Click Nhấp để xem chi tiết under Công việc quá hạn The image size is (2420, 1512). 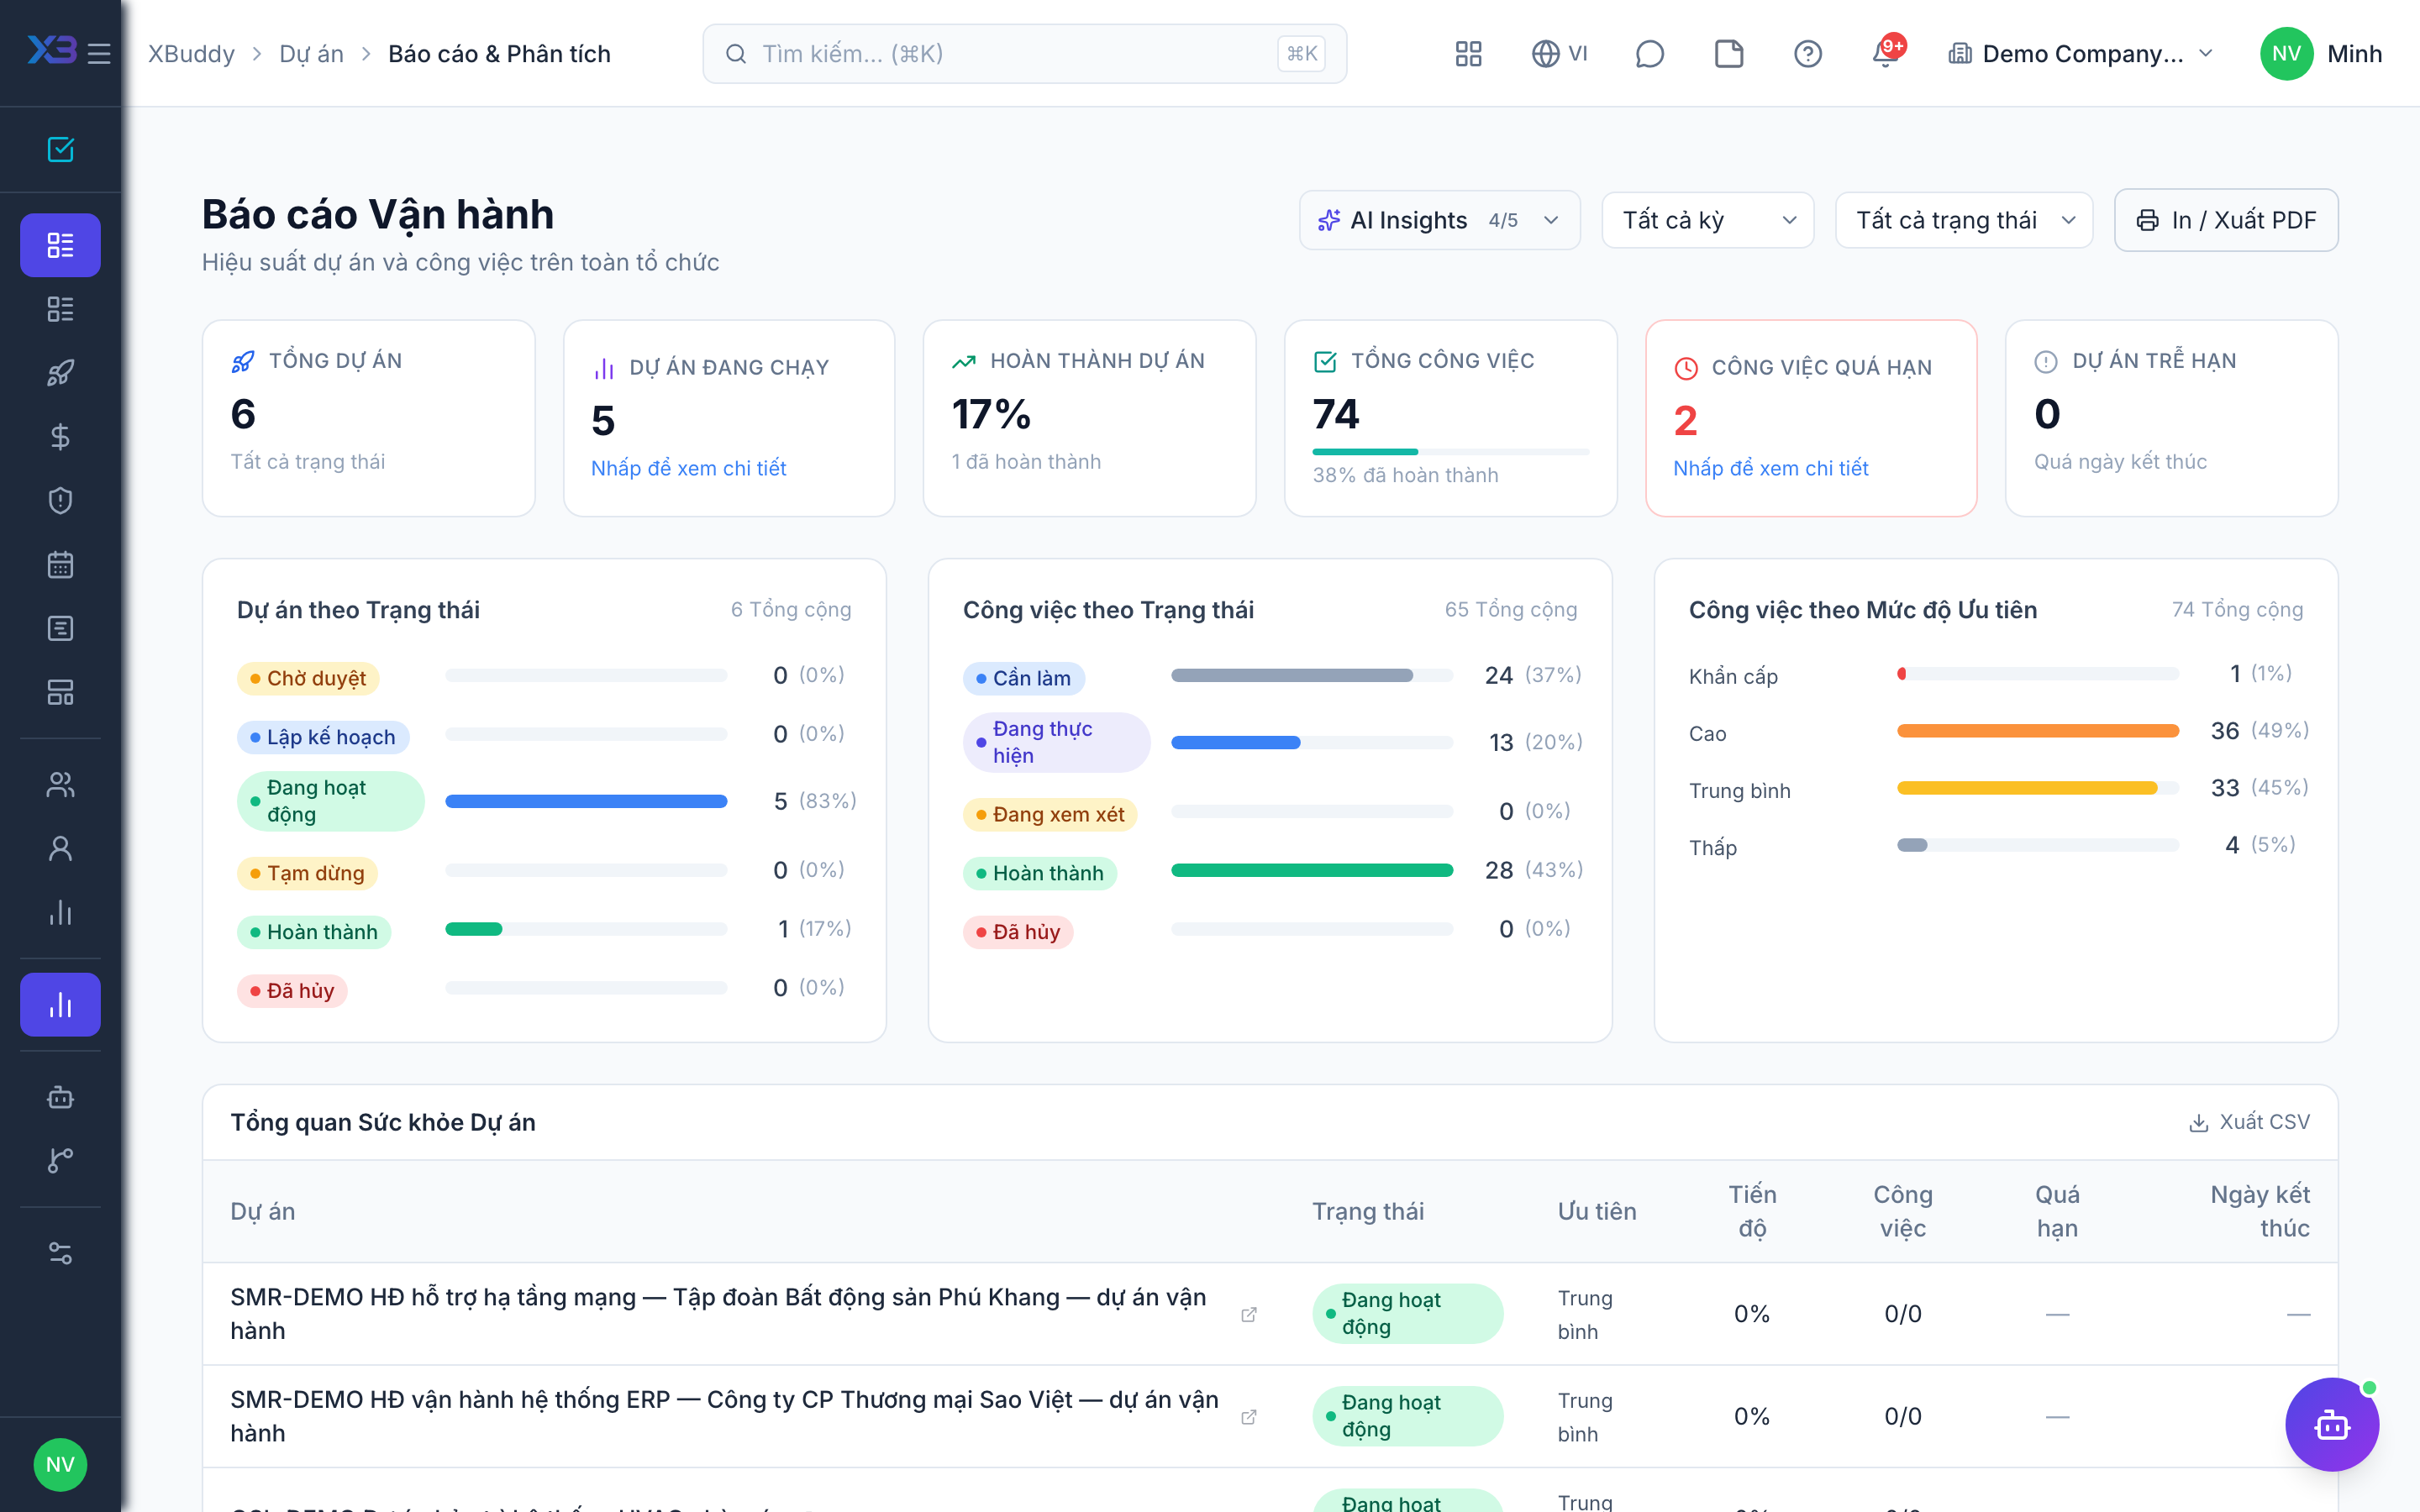[x=1770, y=468]
